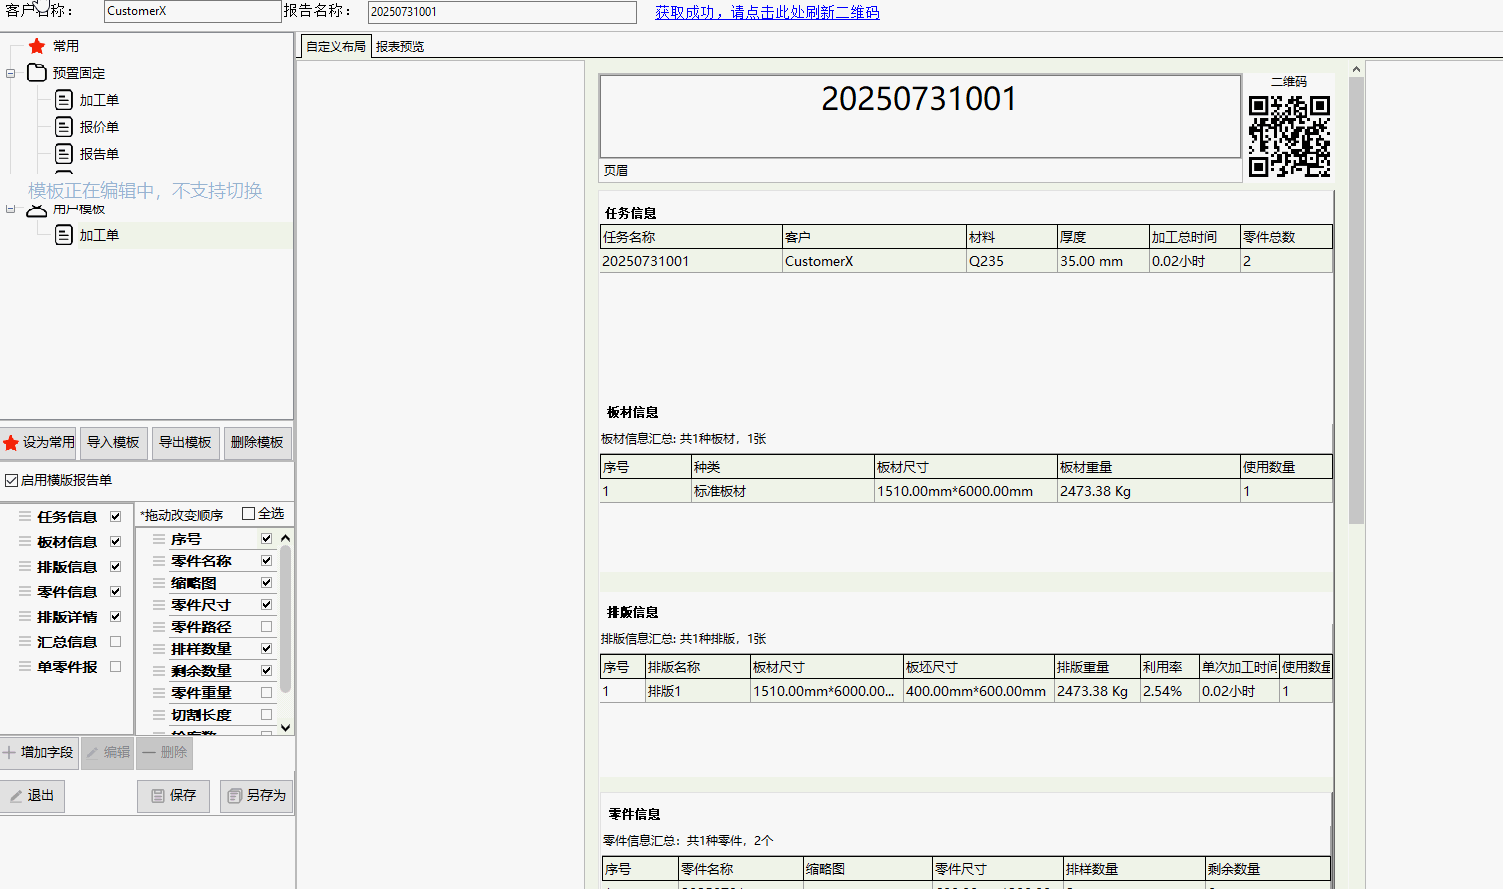
Task: Switch to the 报表预览 tab
Action: tap(400, 47)
